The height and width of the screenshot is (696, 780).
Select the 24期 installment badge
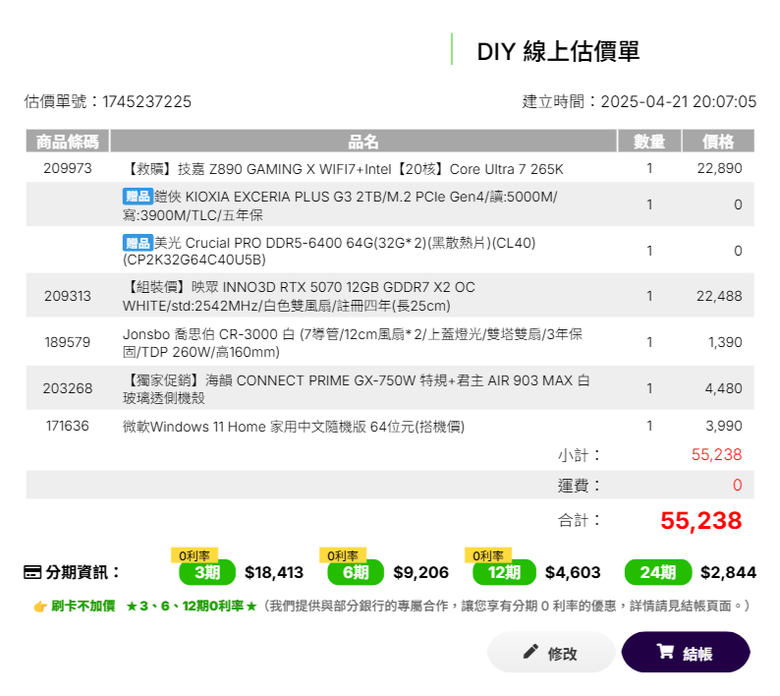(658, 572)
